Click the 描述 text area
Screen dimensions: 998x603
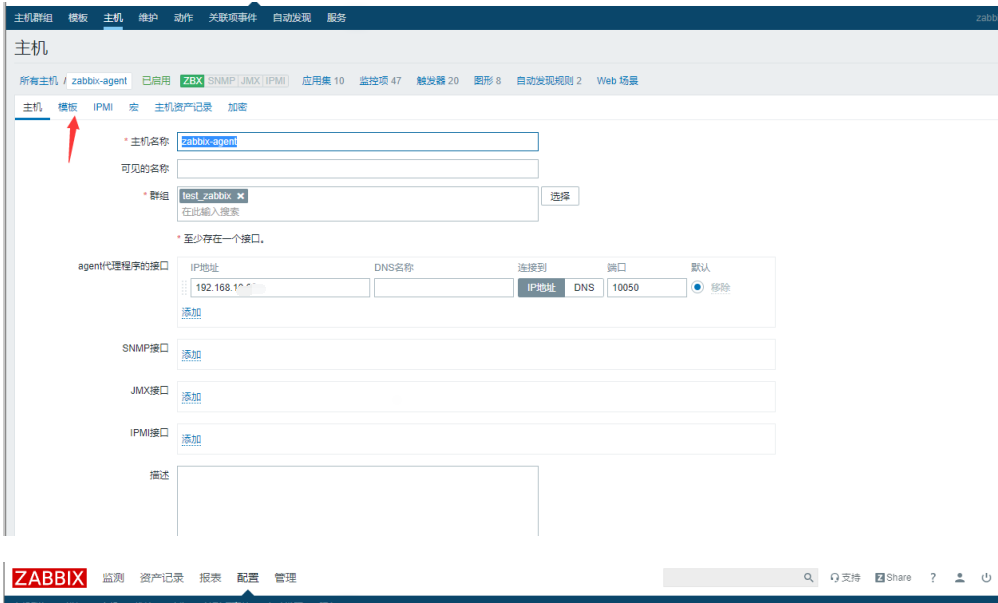(358, 500)
